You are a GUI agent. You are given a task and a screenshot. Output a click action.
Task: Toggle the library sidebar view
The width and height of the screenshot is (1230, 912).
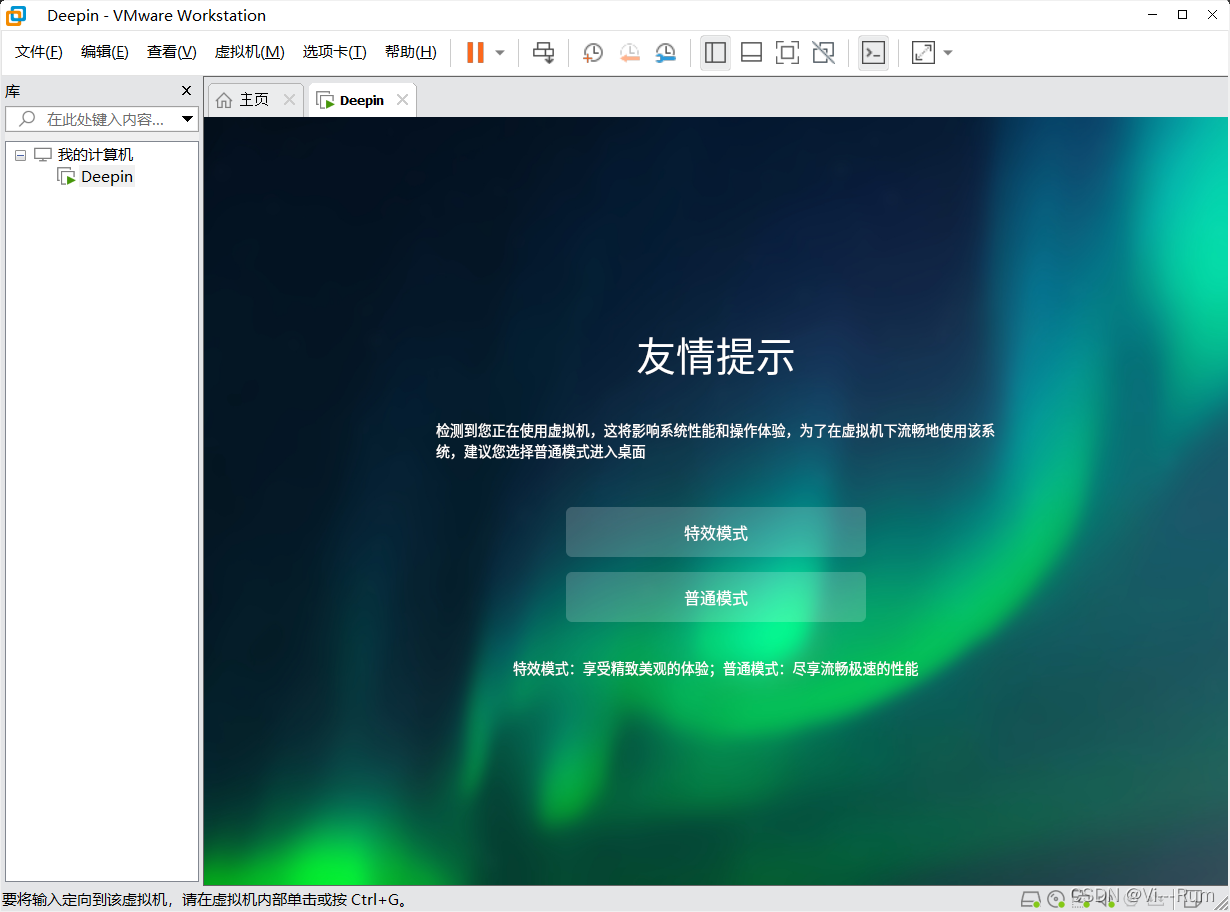(715, 53)
